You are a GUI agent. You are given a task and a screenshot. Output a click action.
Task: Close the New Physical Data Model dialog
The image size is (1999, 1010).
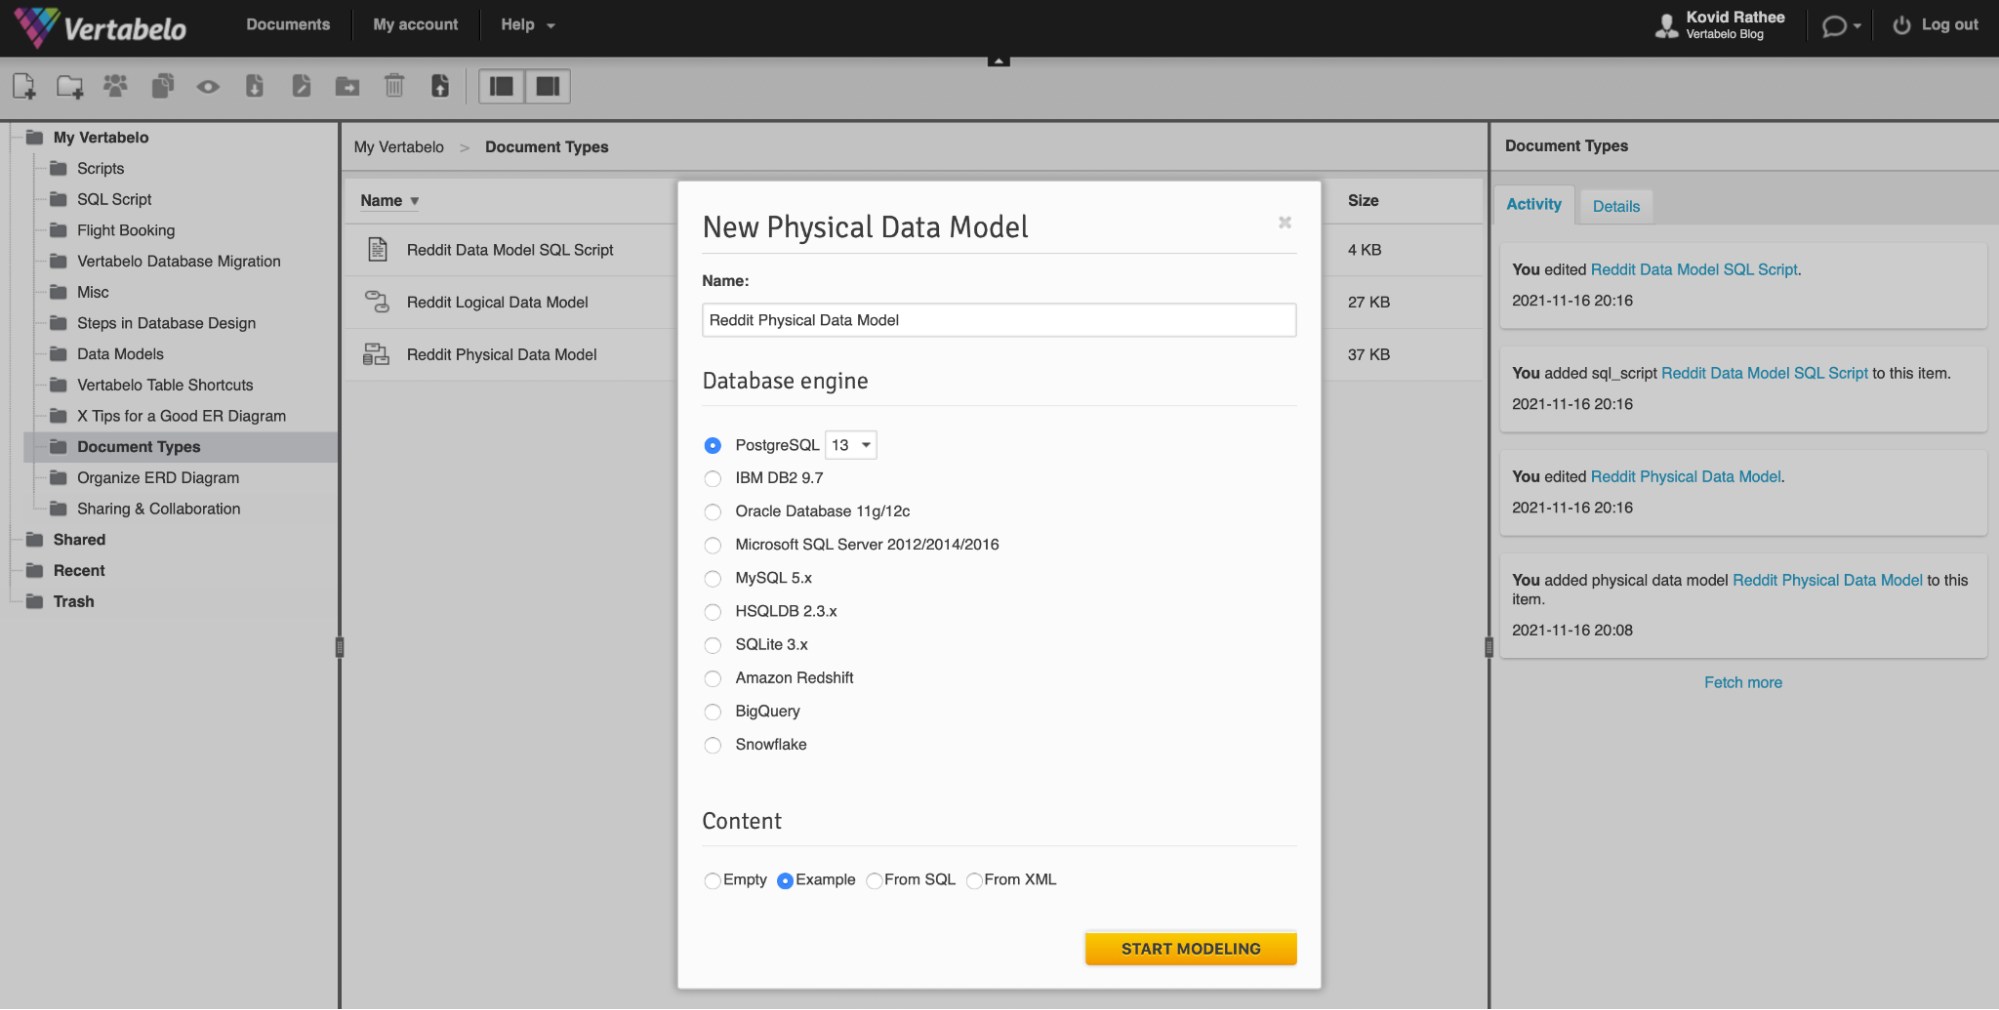pos(1285,222)
